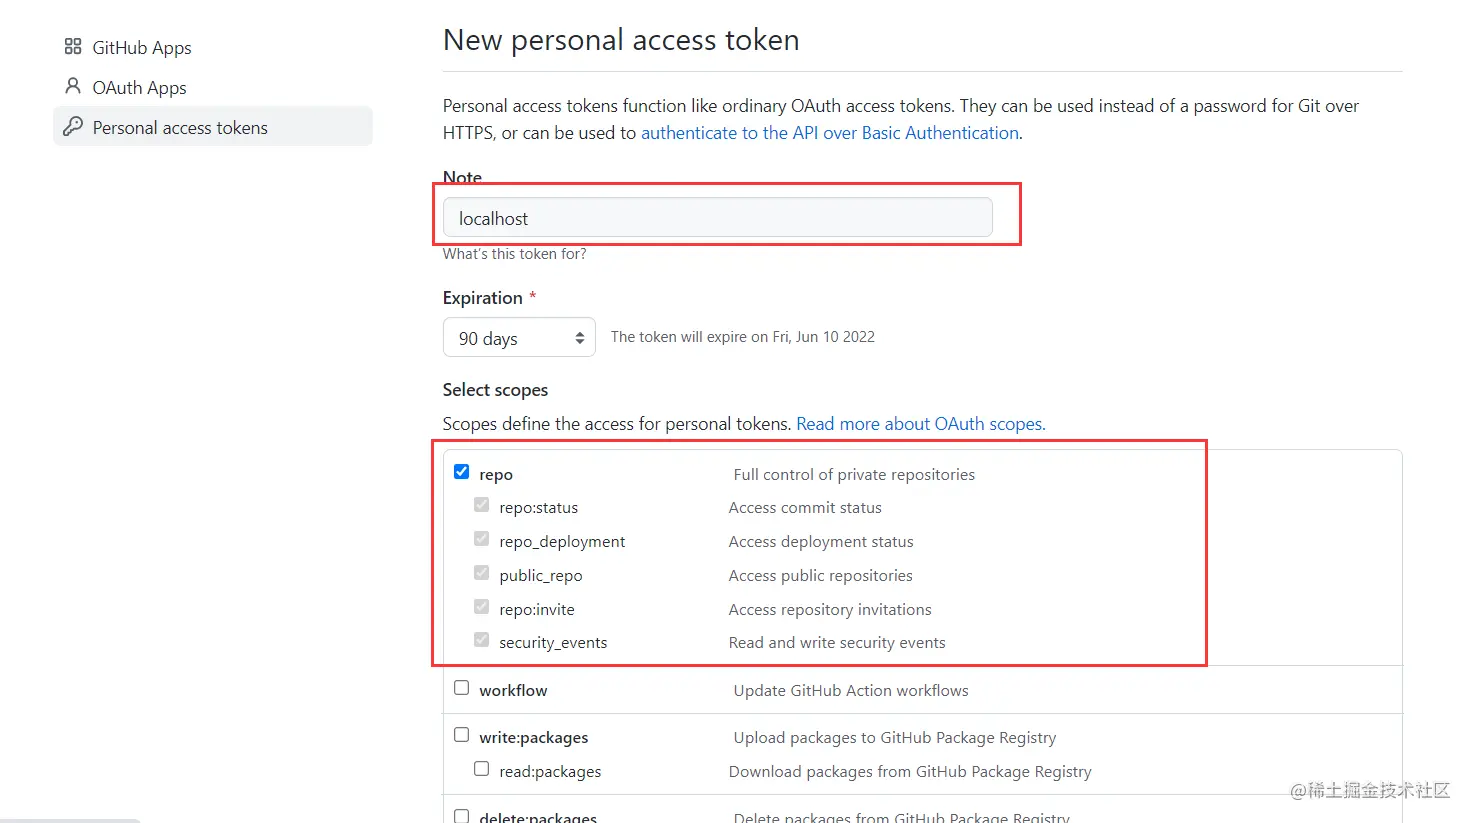This screenshot has width=1473, height=823.
Task: Select Personal access tokens in sidebar
Action: pos(180,128)
